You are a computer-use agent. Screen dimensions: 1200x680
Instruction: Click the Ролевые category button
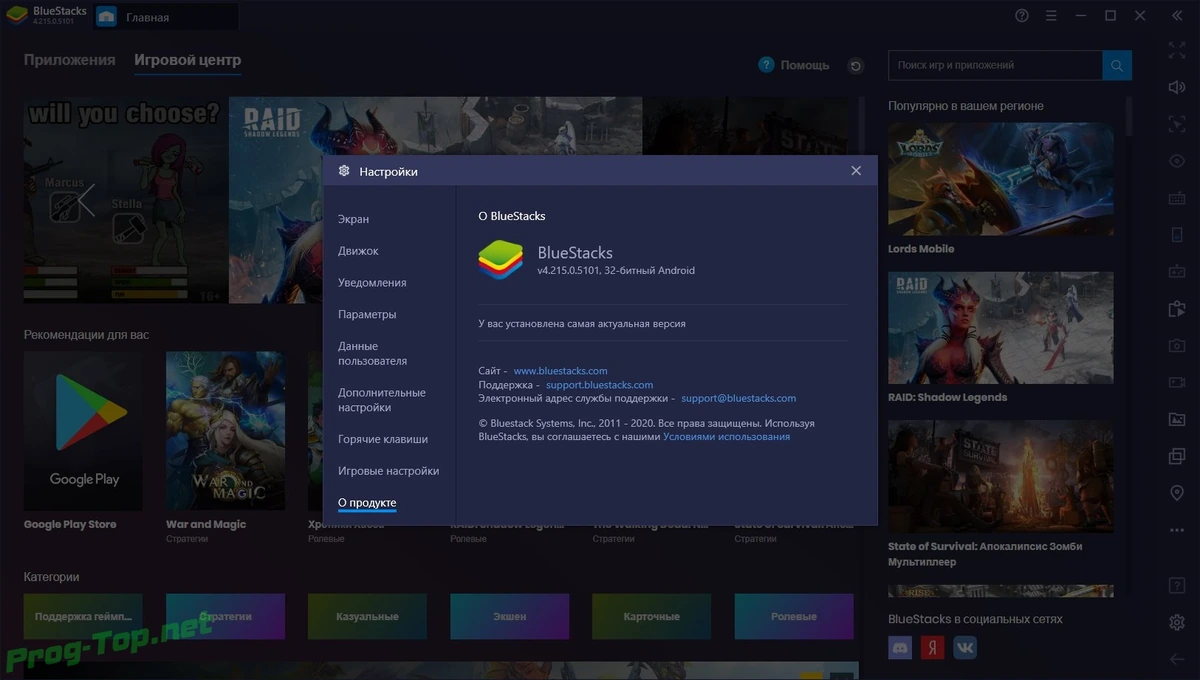click(x=794, y=617)
